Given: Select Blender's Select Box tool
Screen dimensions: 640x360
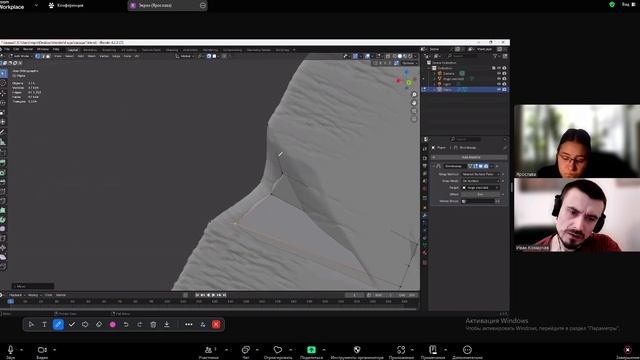Looking at the screenshot, I should tap(3, 73).
